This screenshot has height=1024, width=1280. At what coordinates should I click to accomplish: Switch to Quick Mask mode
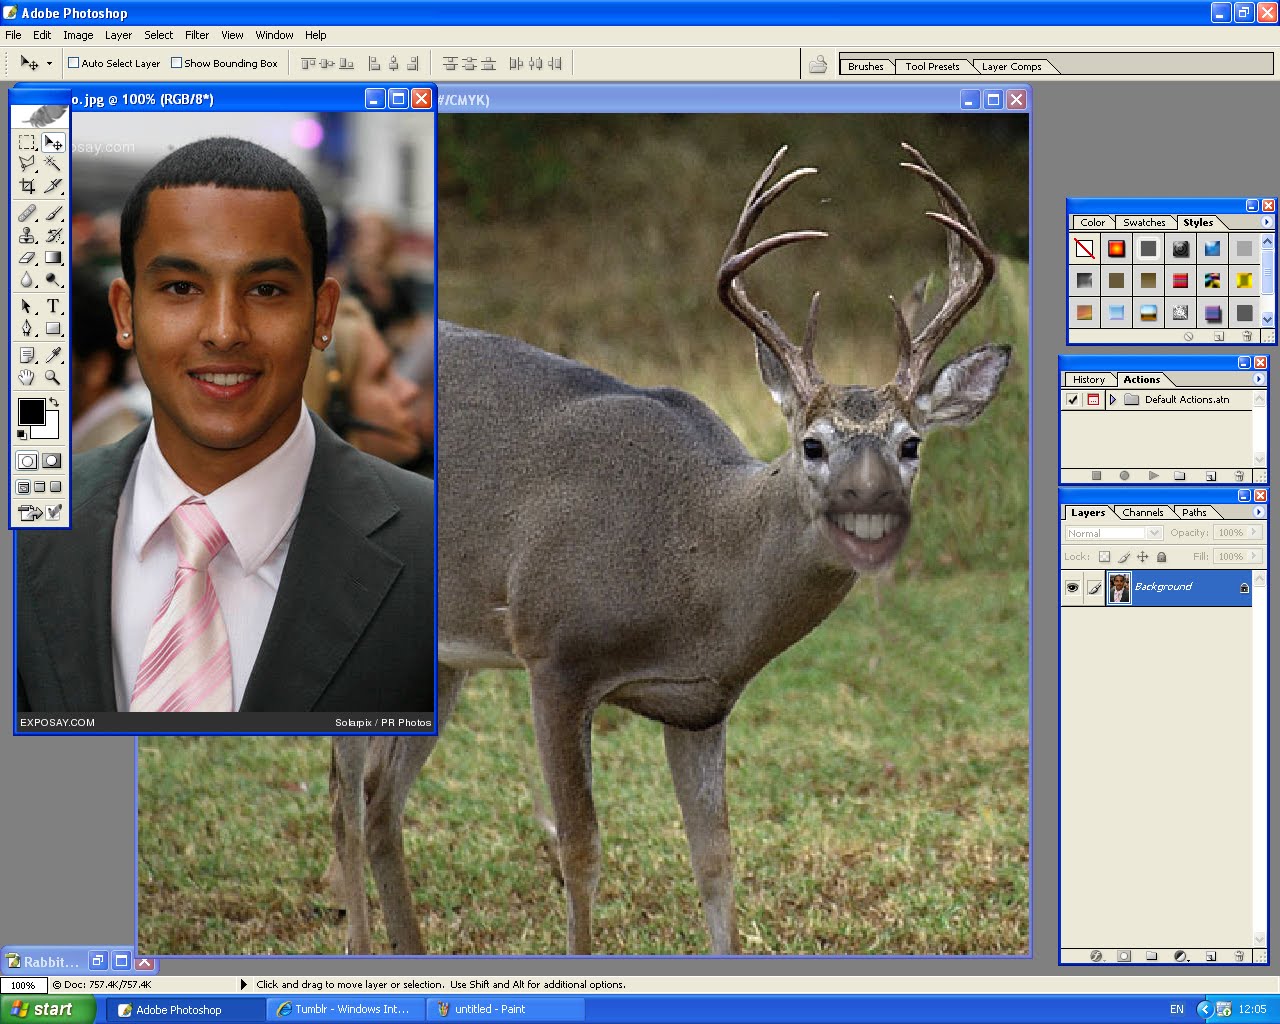tap(52, 461)
